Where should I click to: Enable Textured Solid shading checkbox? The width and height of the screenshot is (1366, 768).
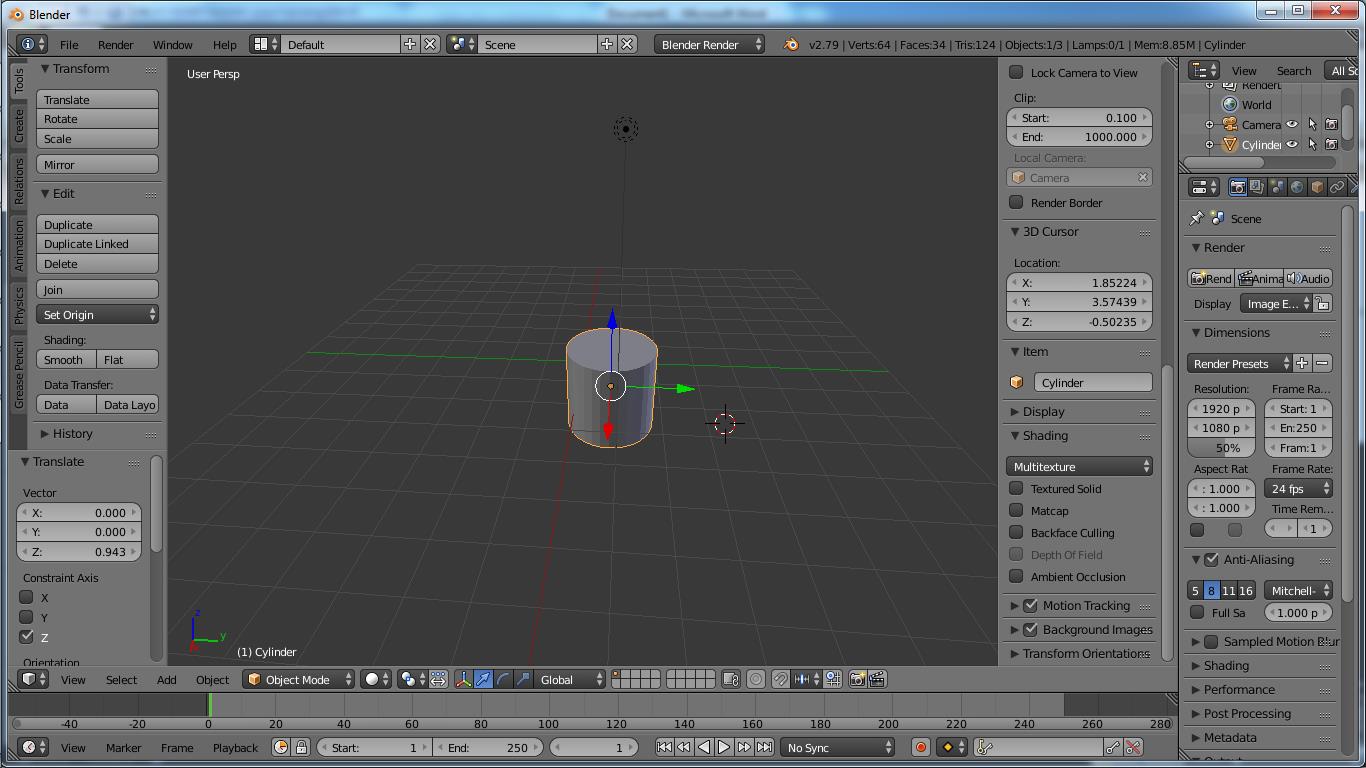pyautogui.click(x=1016, y=488)
